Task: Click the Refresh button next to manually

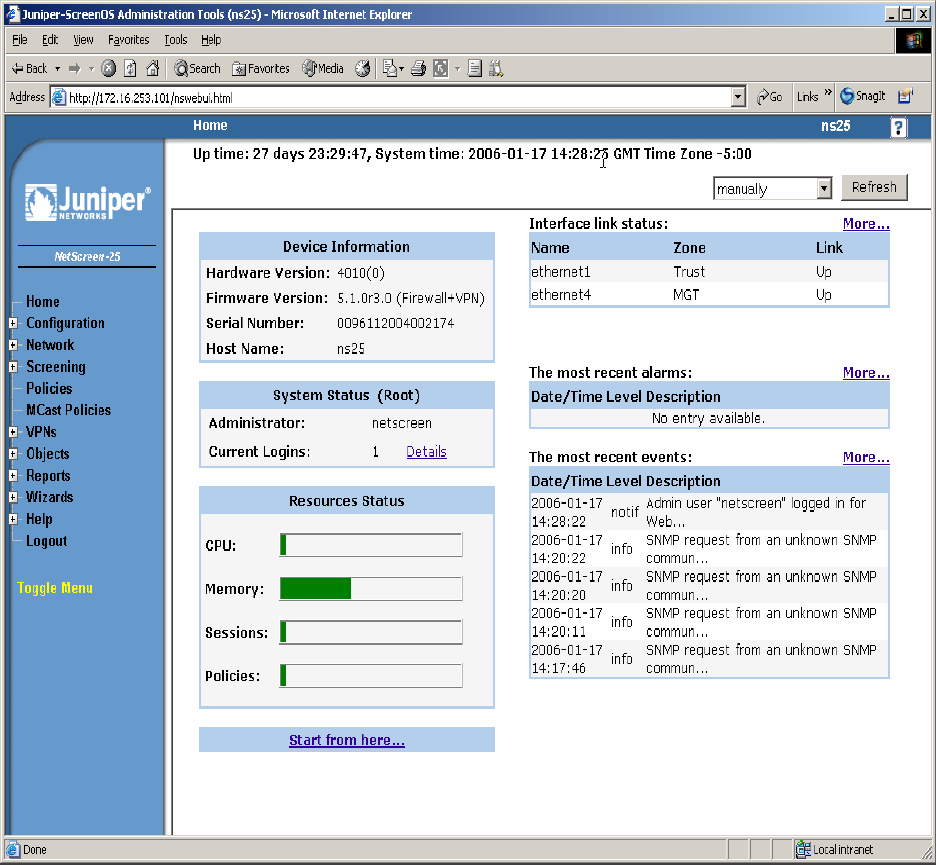Action: (875, 187)
